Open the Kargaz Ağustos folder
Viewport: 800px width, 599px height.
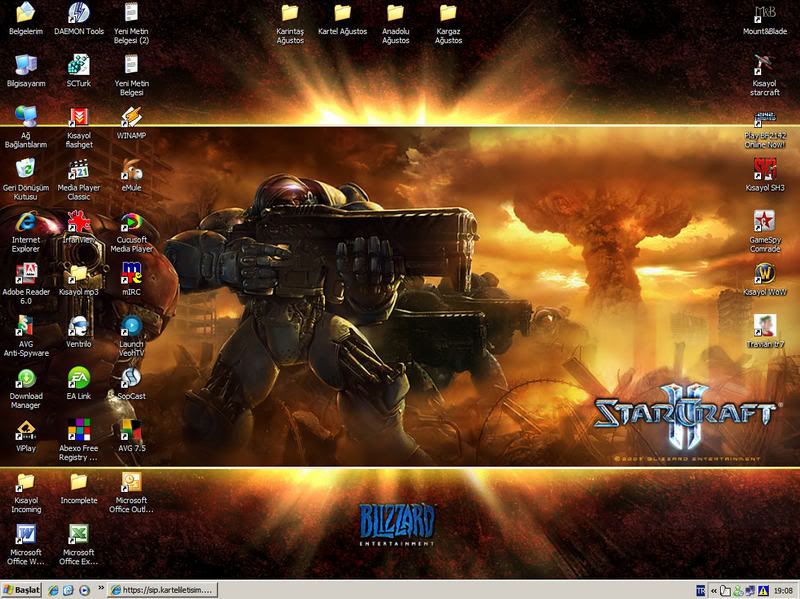pyautogui.click(x=448, y=23)
